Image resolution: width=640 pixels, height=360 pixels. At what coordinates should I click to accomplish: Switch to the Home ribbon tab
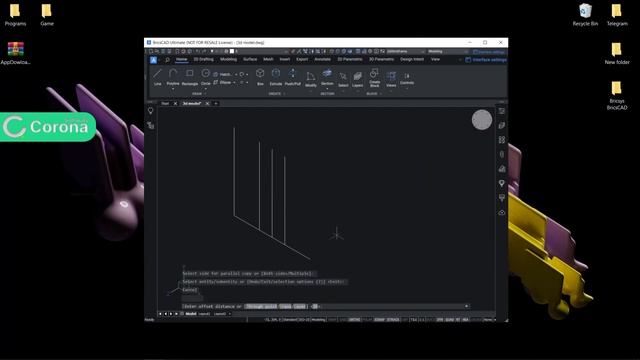(182, 60)
